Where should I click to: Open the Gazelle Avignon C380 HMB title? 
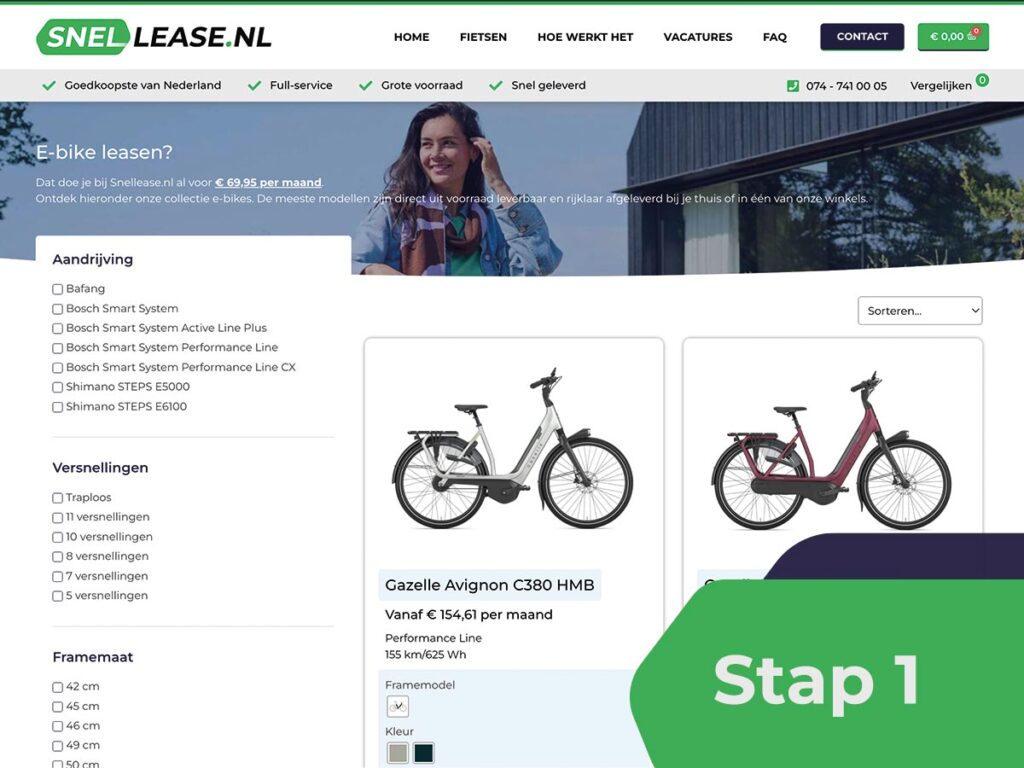point(490,584)
